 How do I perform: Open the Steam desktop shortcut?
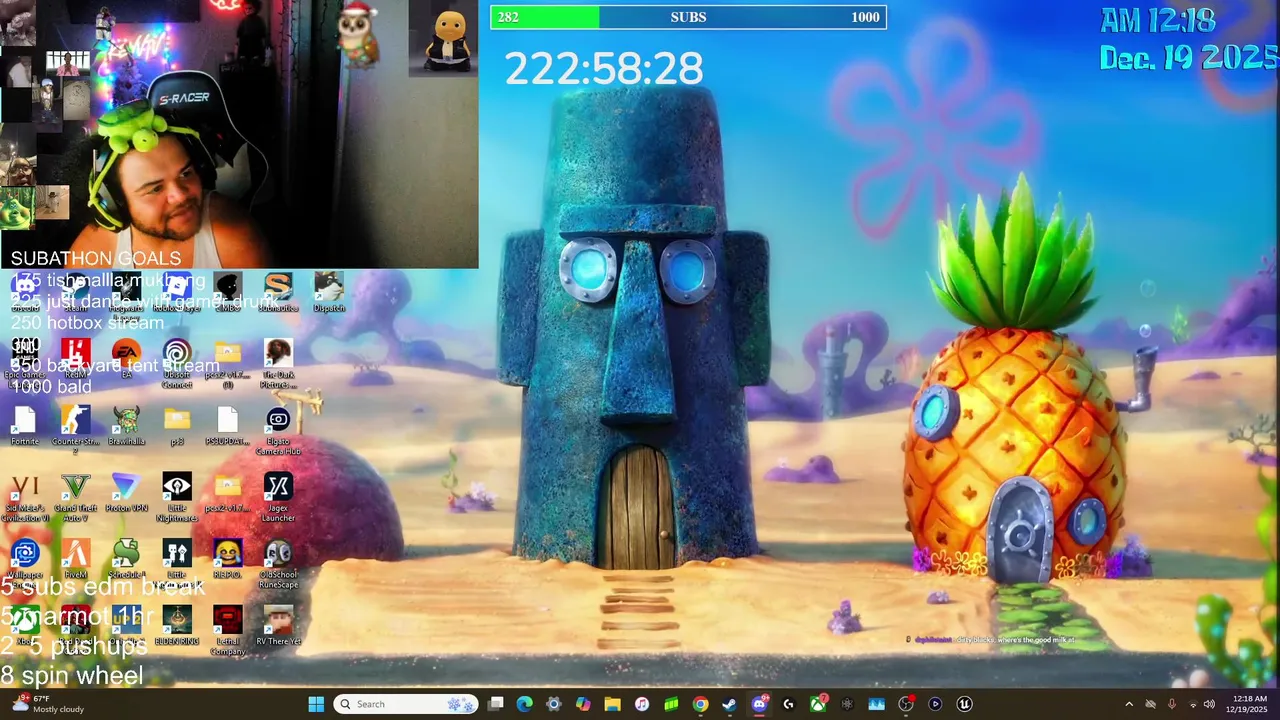pyautogui.click(x=76, y=292)
